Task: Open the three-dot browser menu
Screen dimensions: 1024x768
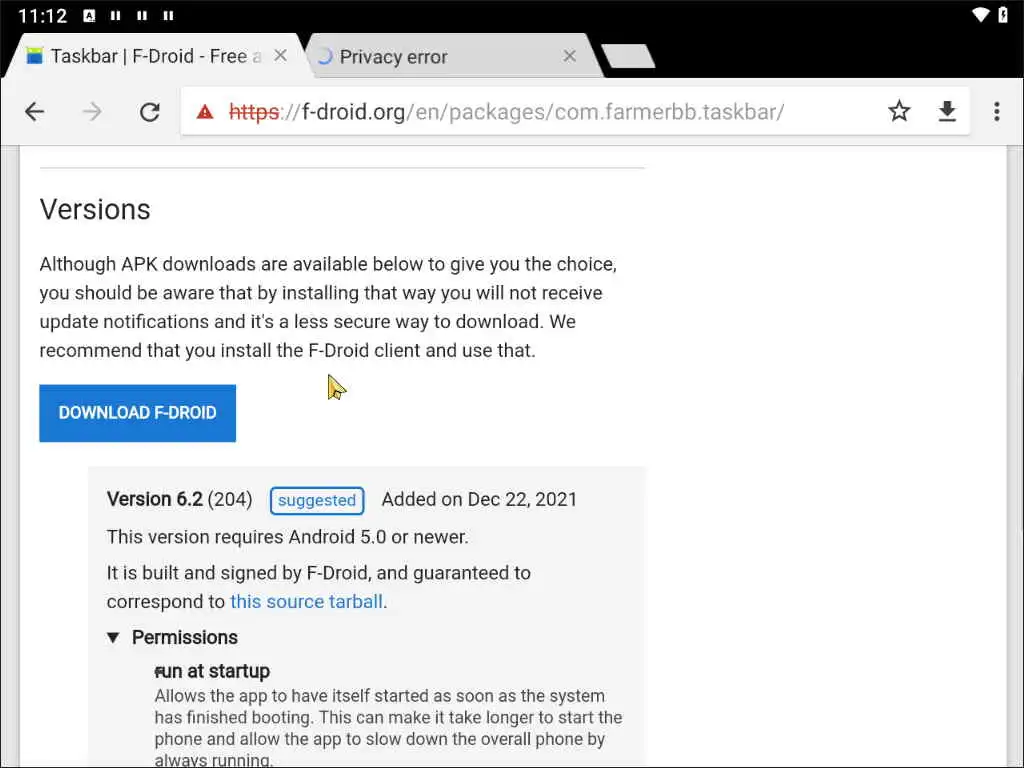Action: coord(997,112)
